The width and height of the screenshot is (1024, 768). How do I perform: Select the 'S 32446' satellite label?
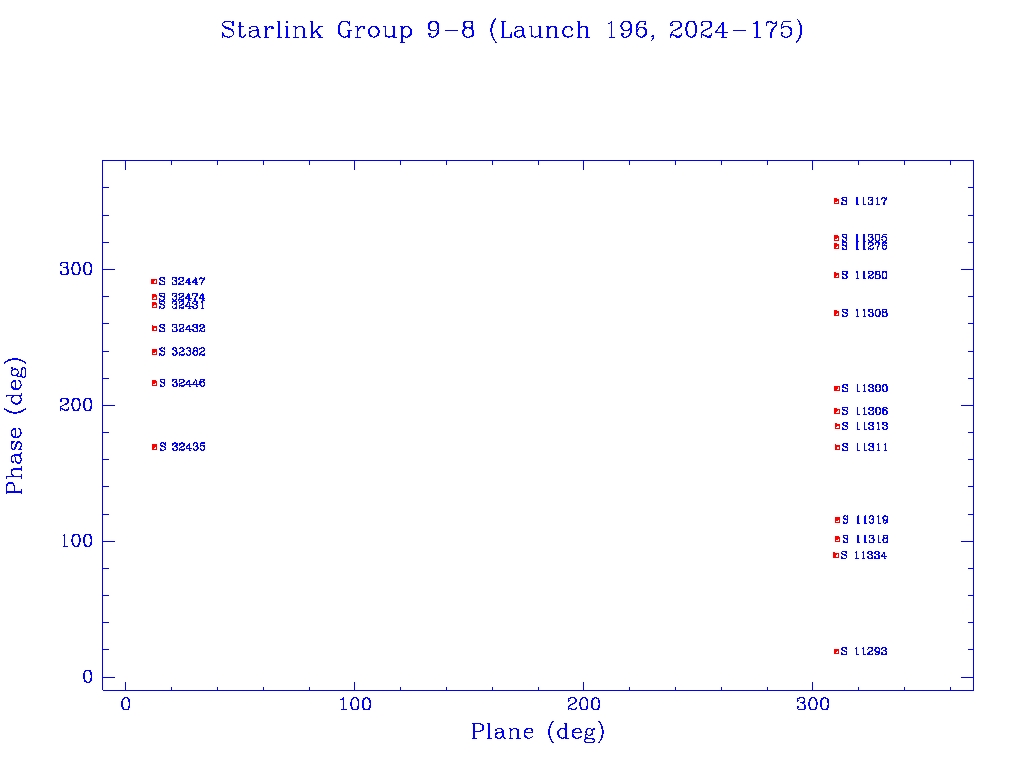[x=182, y=383]
